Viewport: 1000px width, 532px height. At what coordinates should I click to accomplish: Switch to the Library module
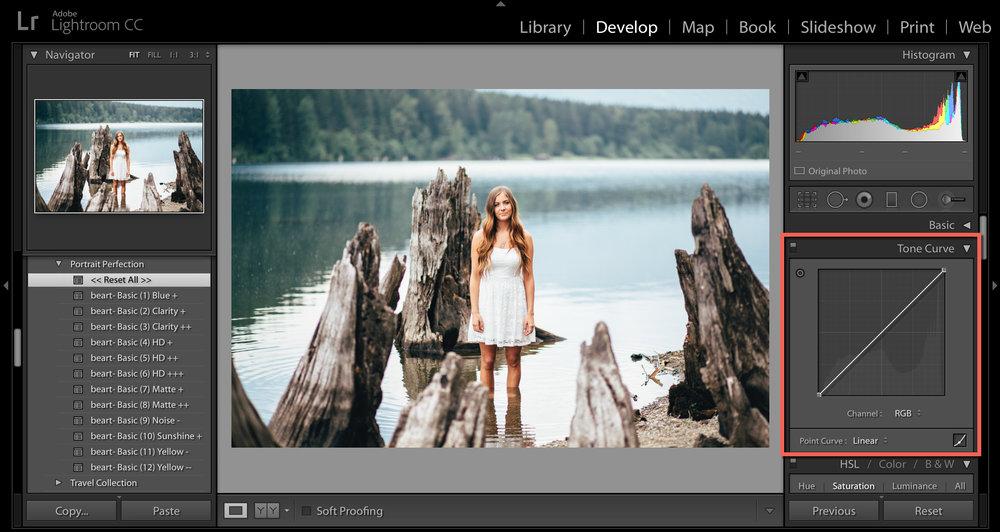pyautogui.click(x=545, y=27)
